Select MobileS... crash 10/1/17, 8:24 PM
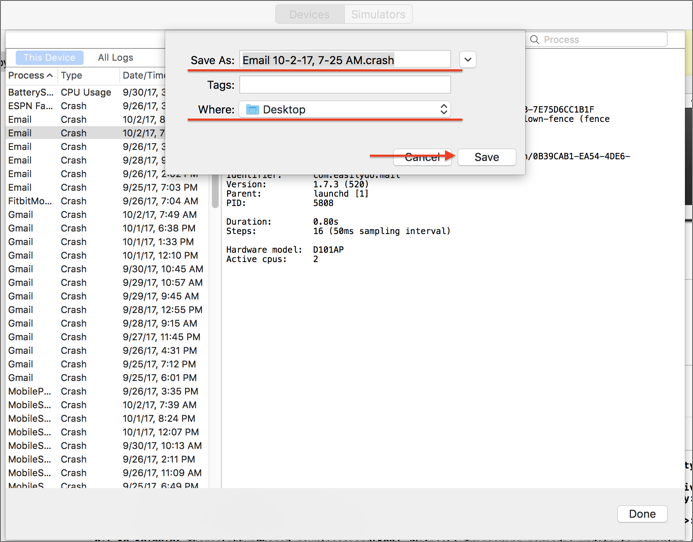This screenshot has width=693, height=542. [107, 419]
